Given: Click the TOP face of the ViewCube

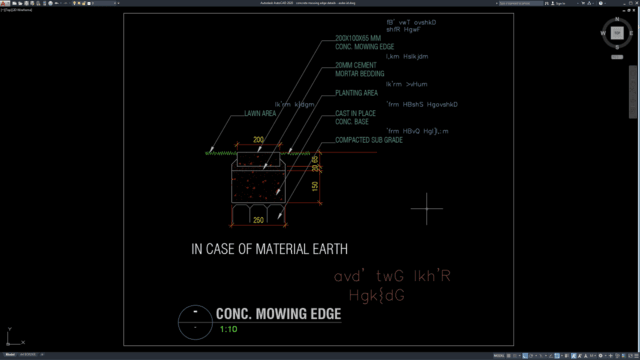Looking at the screenshot, I should pyautogui.click(x=617, y=33).
